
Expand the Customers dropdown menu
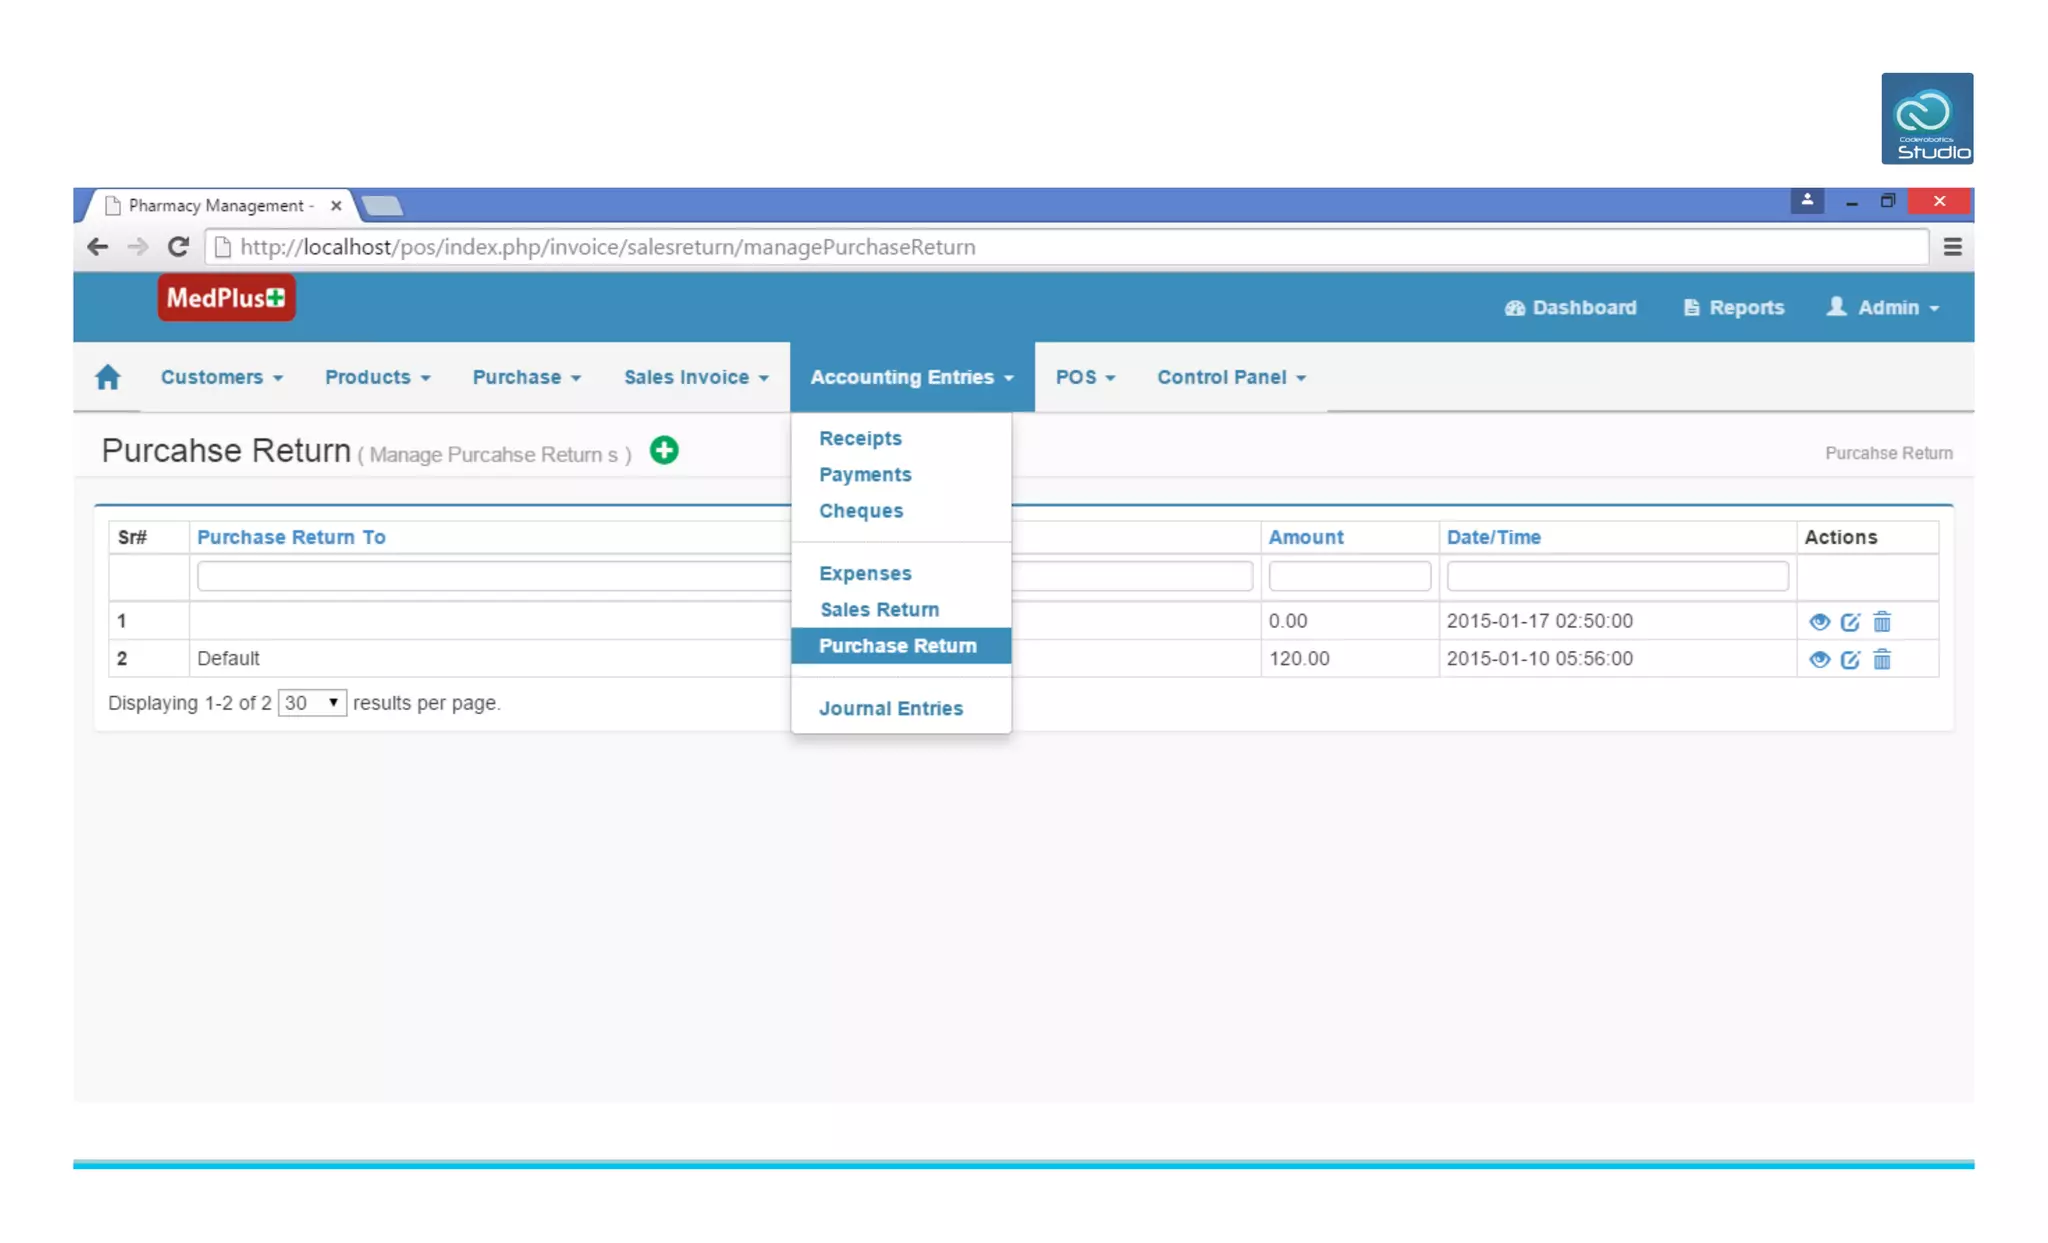[221, 377]
